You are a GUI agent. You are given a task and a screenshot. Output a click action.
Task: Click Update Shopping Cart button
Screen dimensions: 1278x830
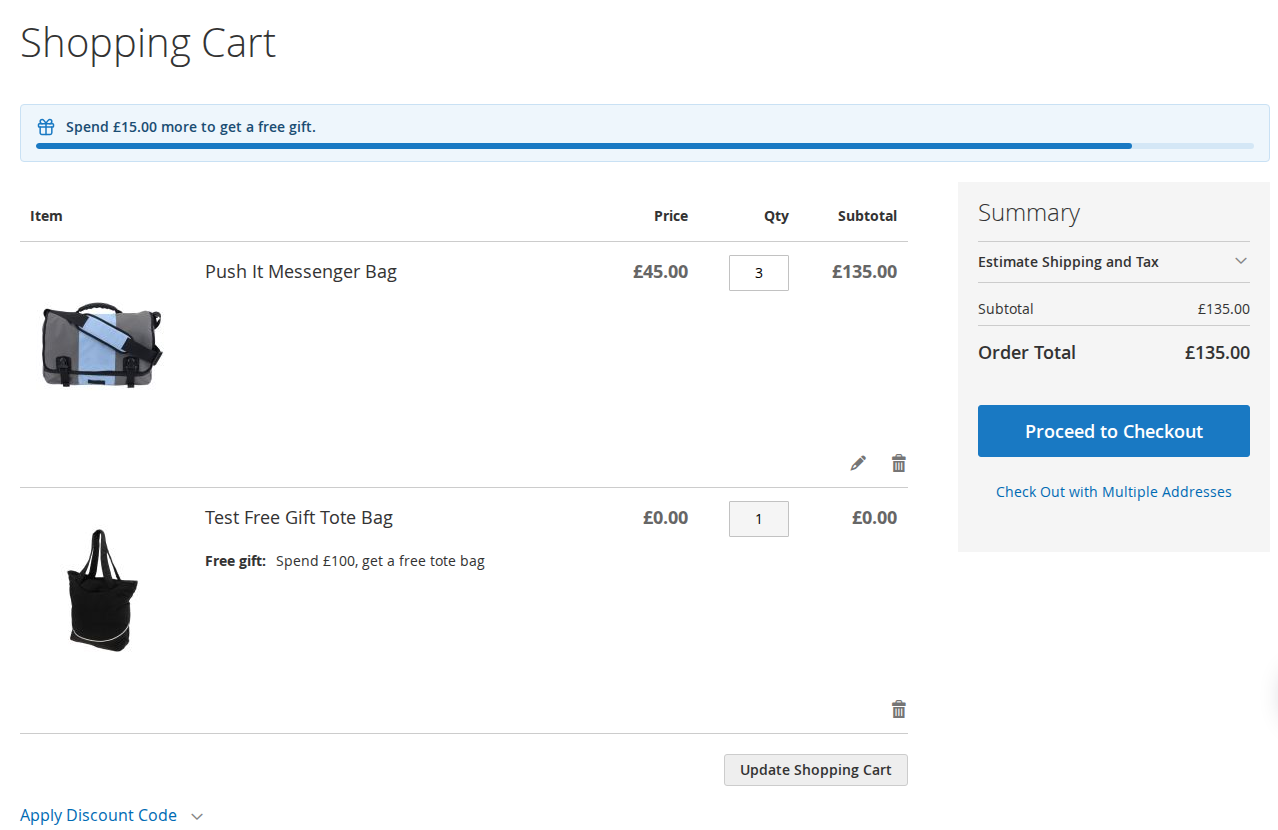coord(816,770)
